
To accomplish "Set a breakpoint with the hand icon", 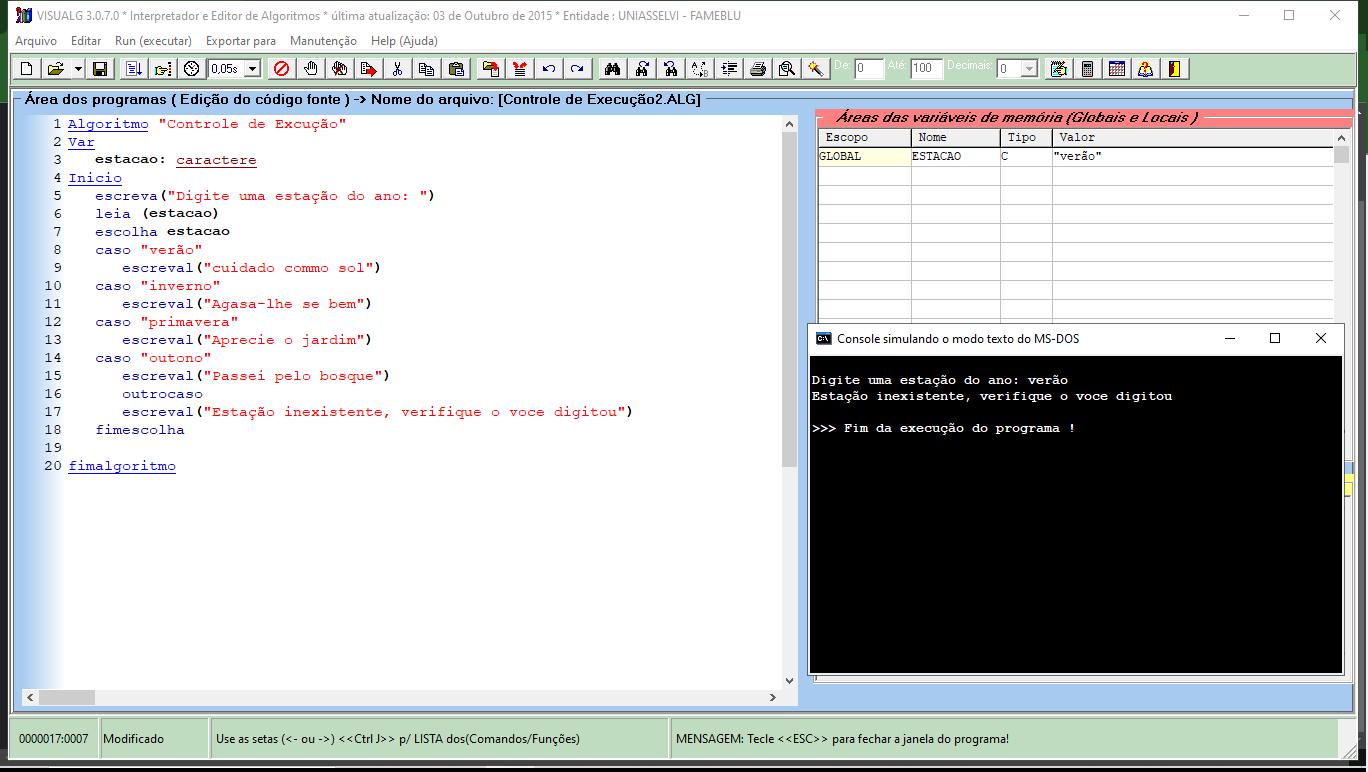I will (311, 69).
